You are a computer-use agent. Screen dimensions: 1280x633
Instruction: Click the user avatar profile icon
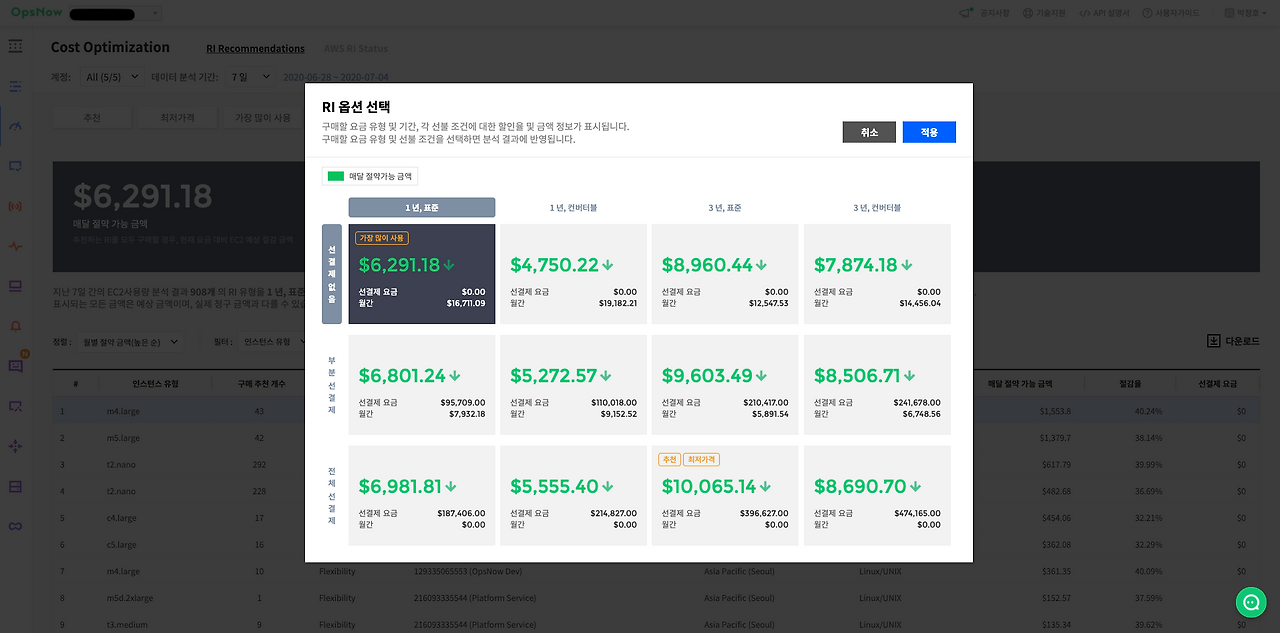(x=1229, y=13)
